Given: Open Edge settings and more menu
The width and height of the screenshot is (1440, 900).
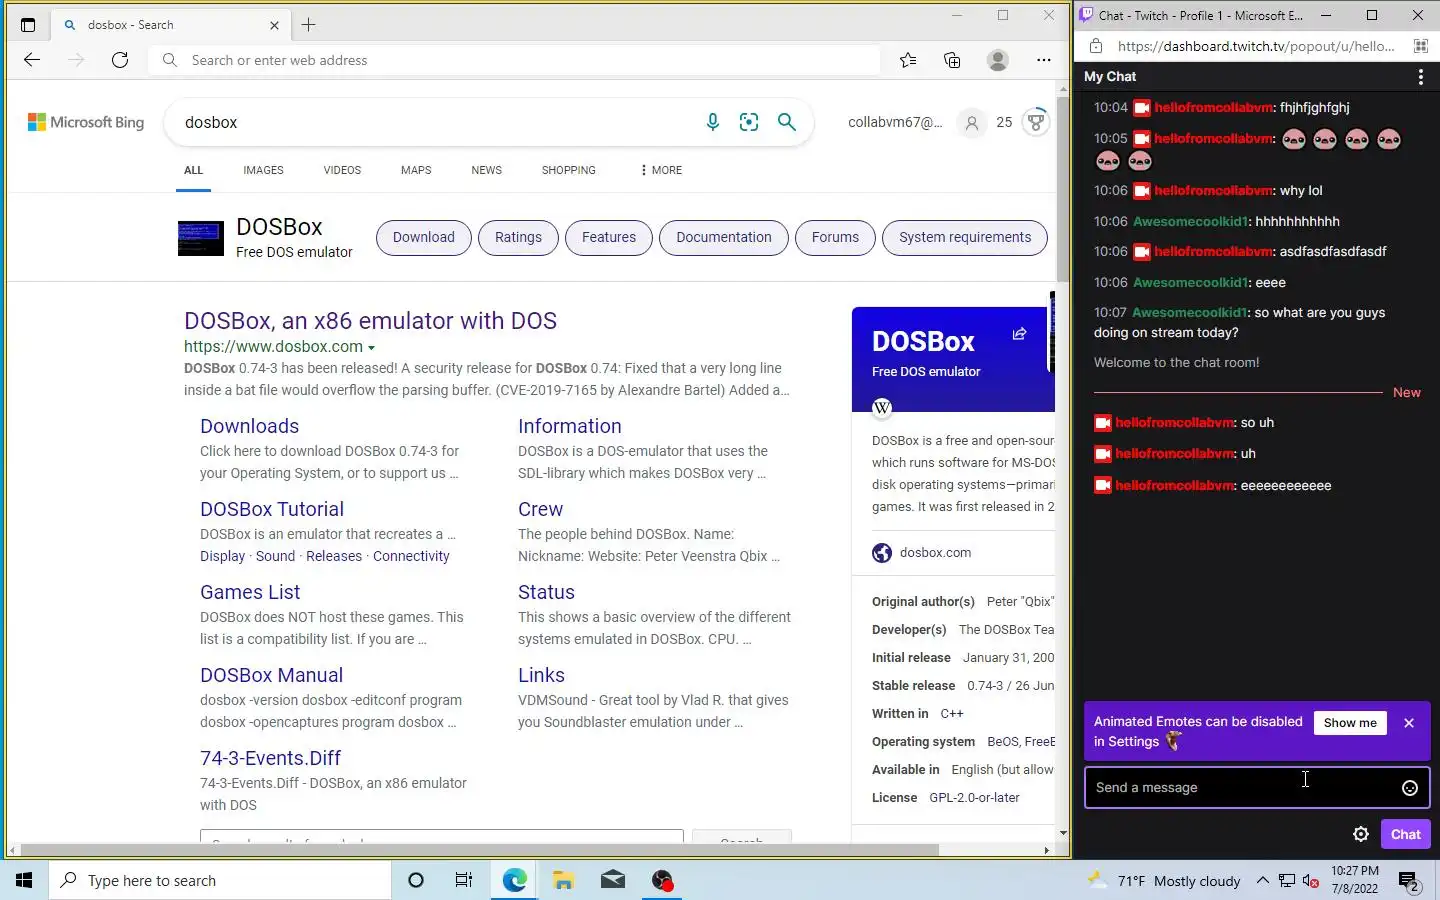Looking at the screenshot, I should click(x=1043, y=60).
